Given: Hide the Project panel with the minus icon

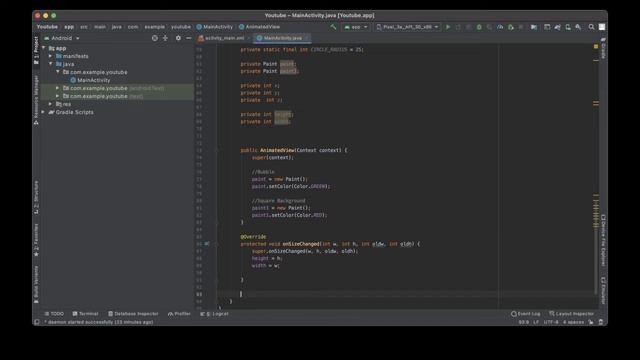Looking at the screenshot, I should click(189, 38).
